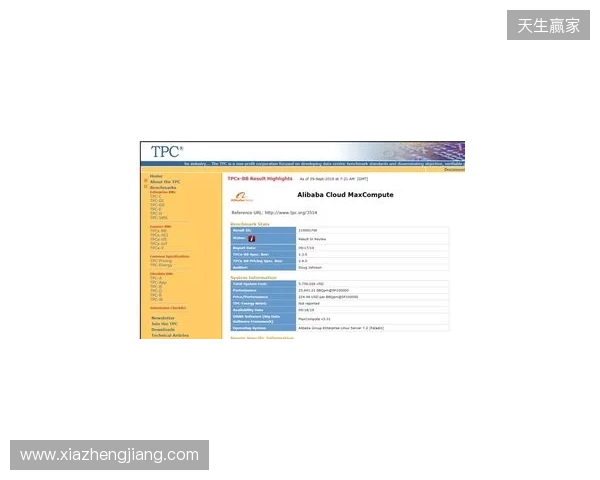Open TPCx-HCI link in sidebar
Screen dimensions: 600x480
[x=159, y=235]
